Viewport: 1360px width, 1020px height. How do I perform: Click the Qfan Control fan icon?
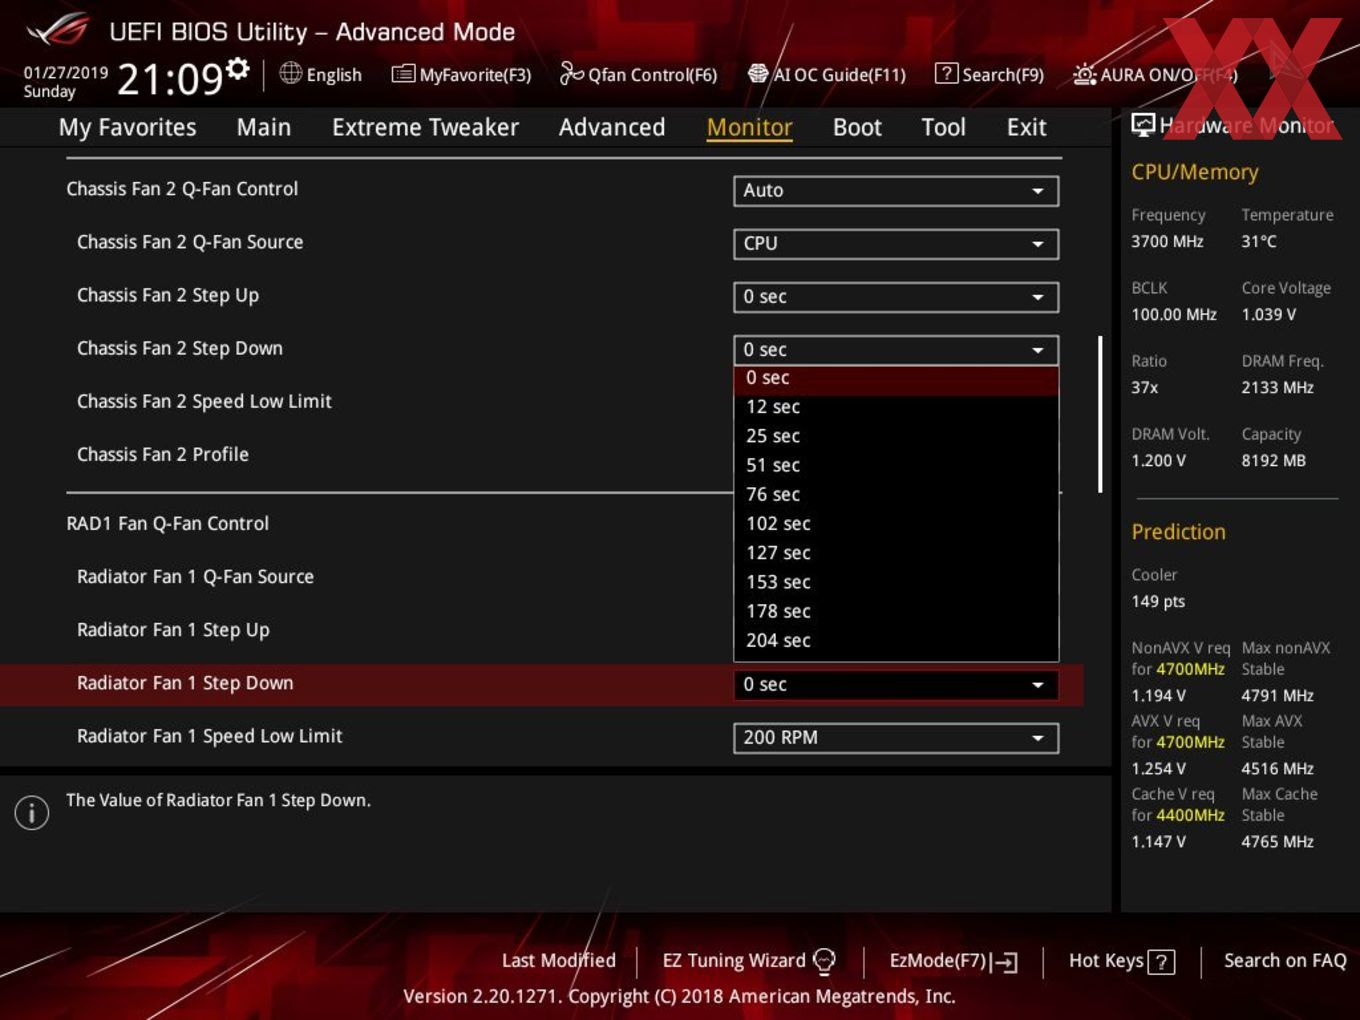point(571,73)
